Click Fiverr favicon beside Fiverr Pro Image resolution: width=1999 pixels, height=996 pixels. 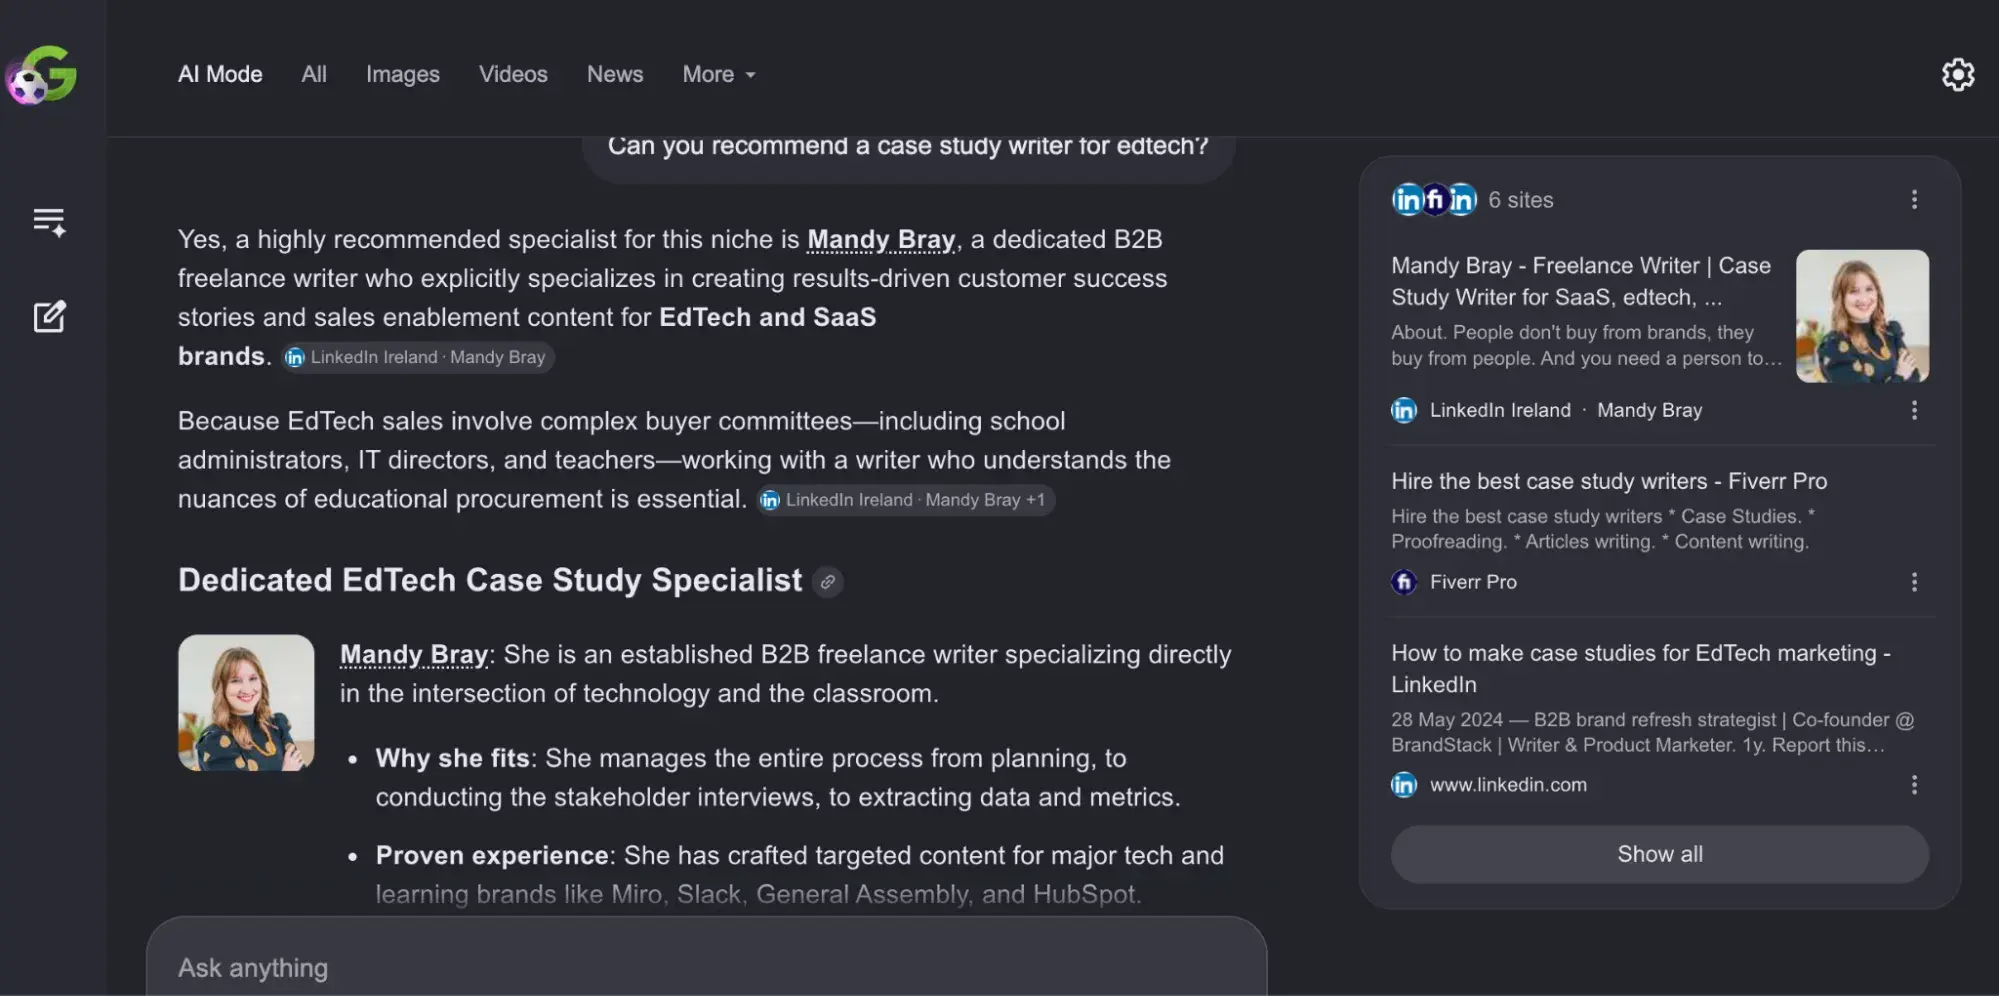click(1404, 582)
